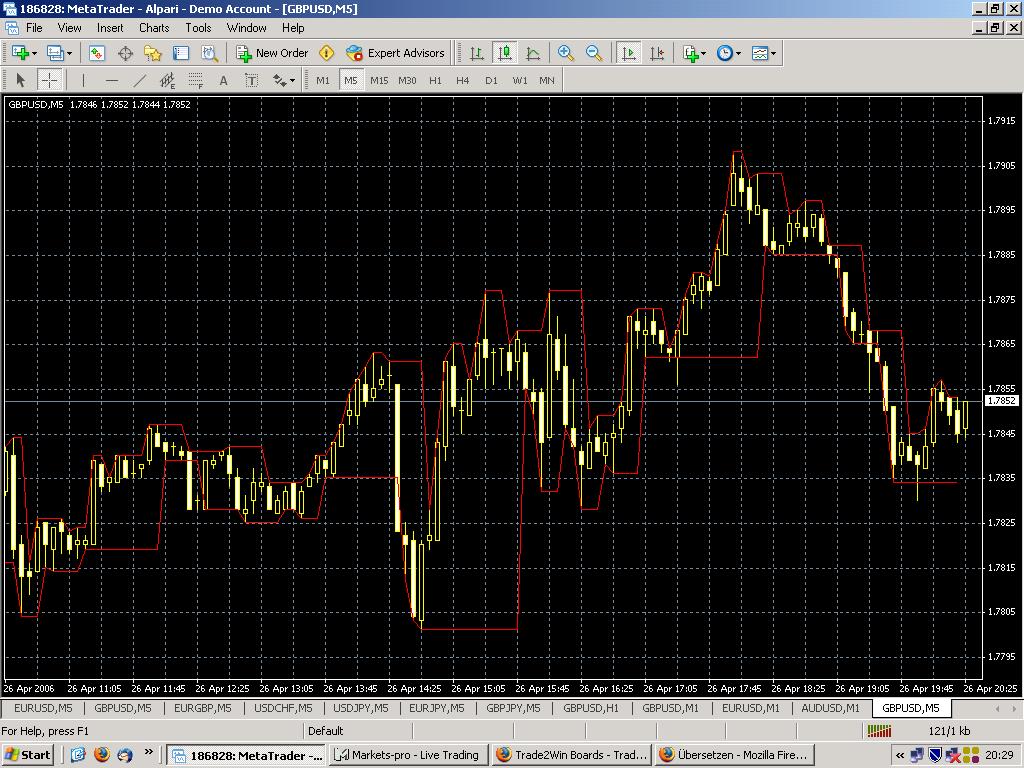Switch to the EURUSD,M5 chart tab
This screenshot has height=768, width=1024.
point(43,708)
